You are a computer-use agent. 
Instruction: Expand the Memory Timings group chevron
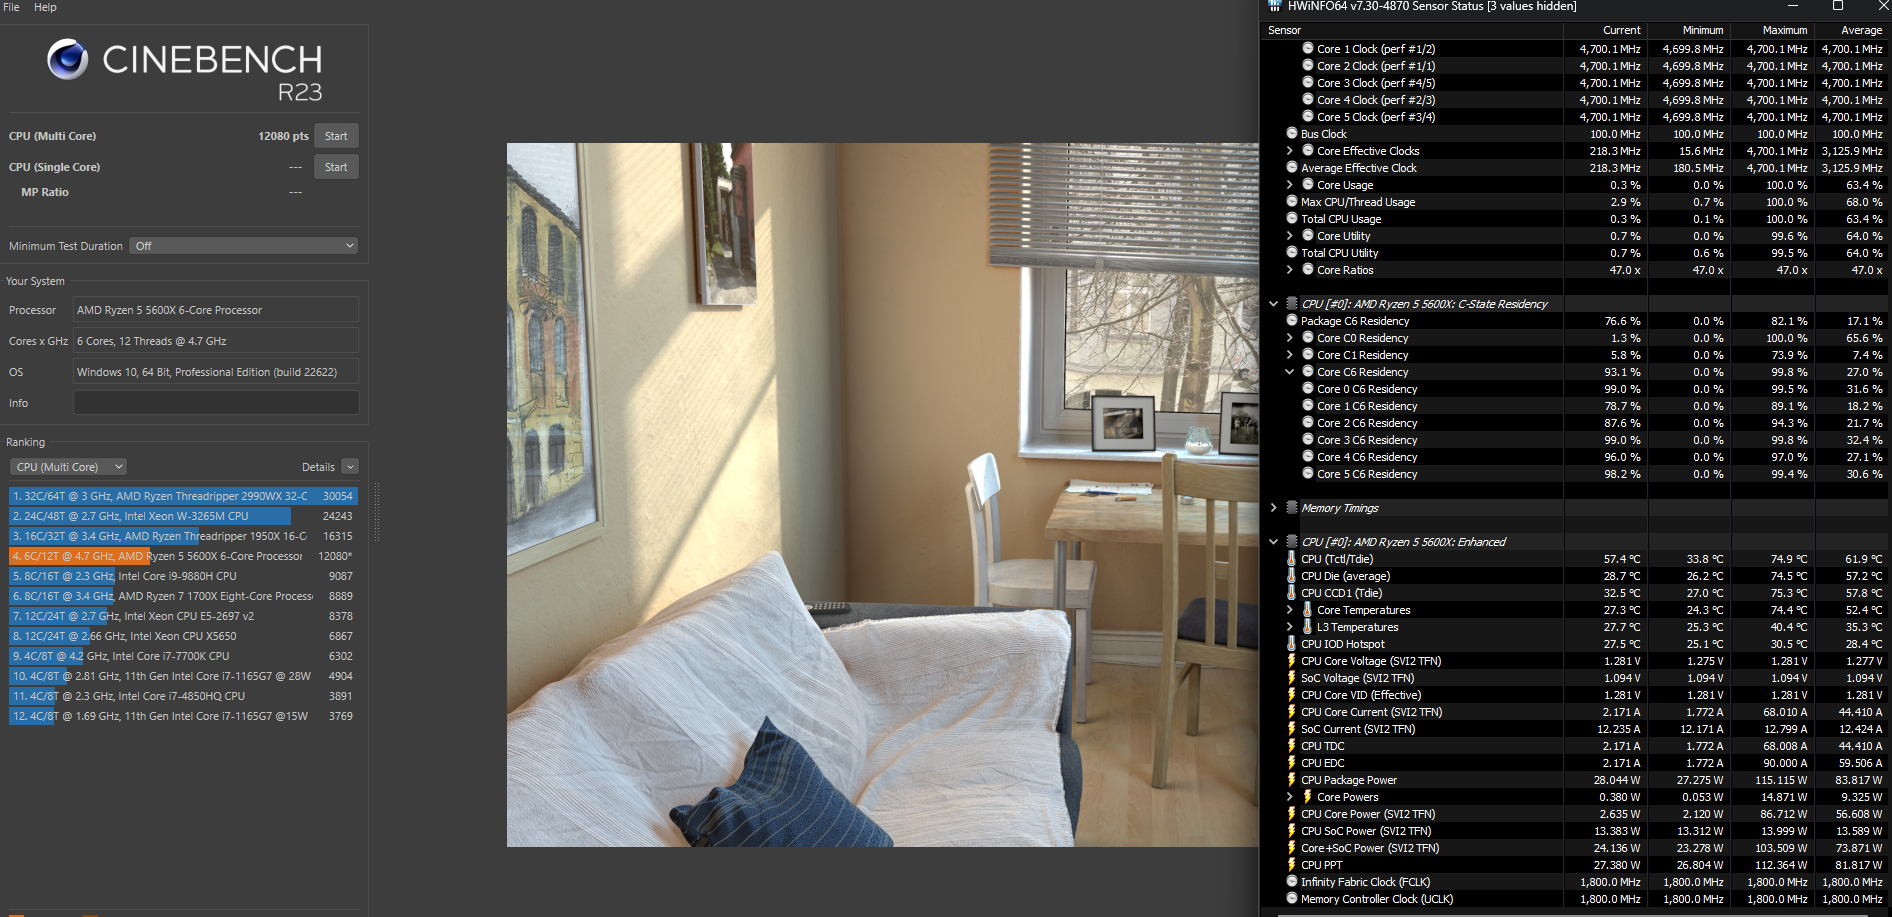tap(1273, 507)
